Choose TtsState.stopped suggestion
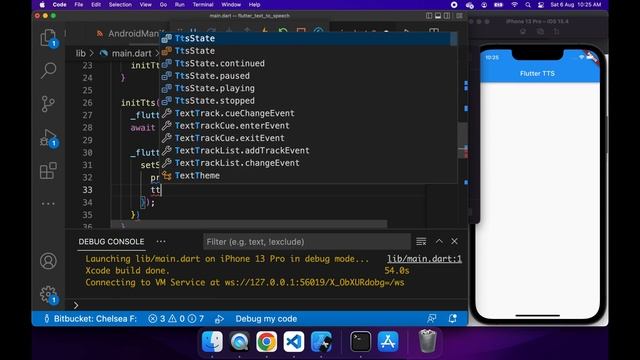The width and height of the screenshot is (640, 360). click(308, 101)
